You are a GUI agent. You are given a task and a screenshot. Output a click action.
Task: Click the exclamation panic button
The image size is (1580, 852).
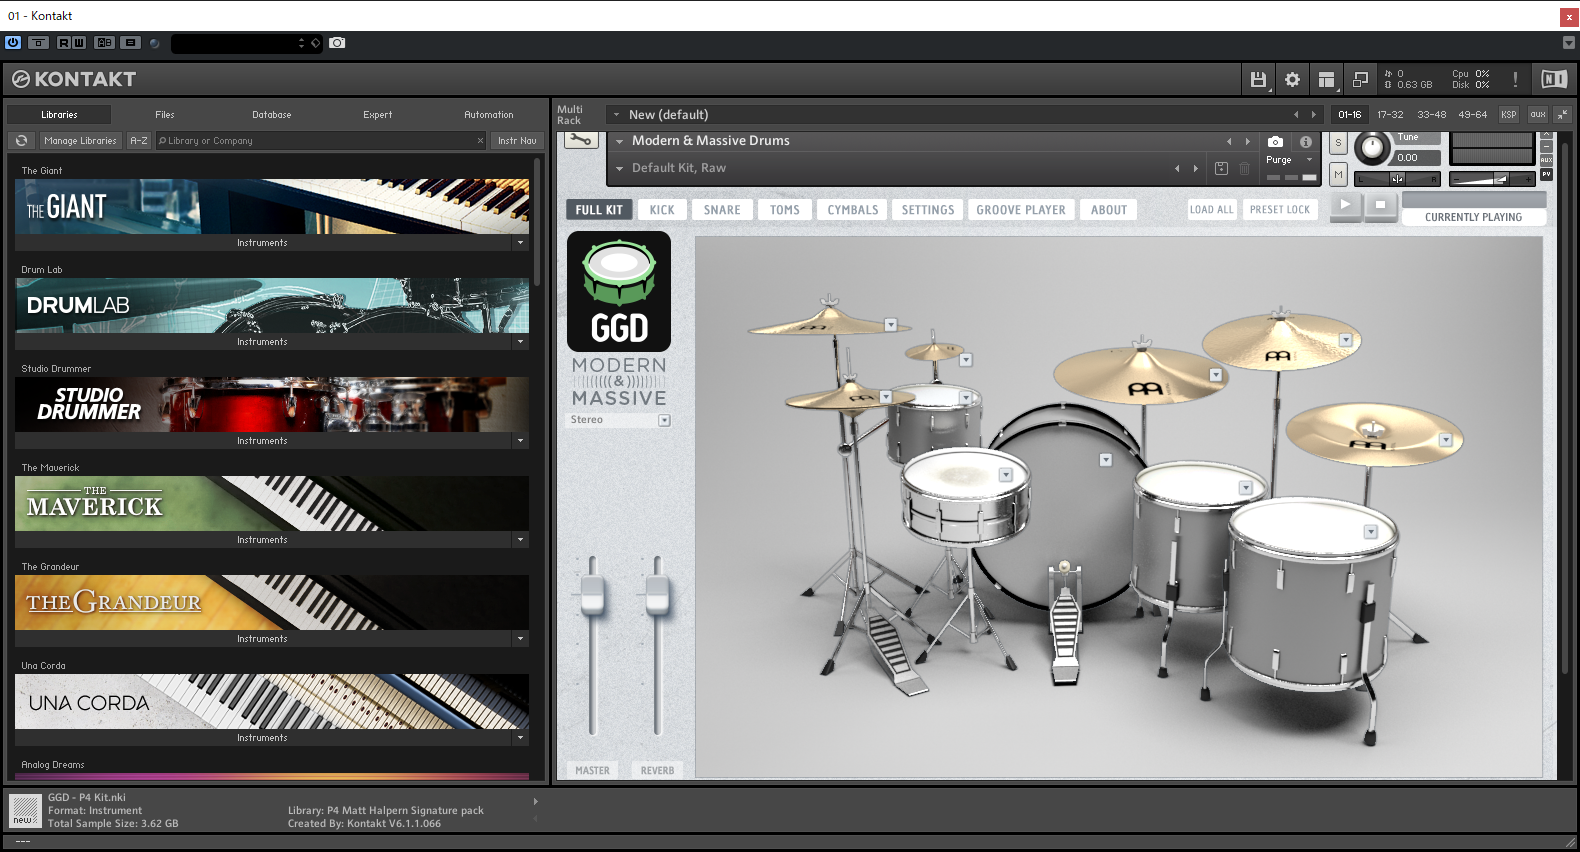tap(1515, 79)
